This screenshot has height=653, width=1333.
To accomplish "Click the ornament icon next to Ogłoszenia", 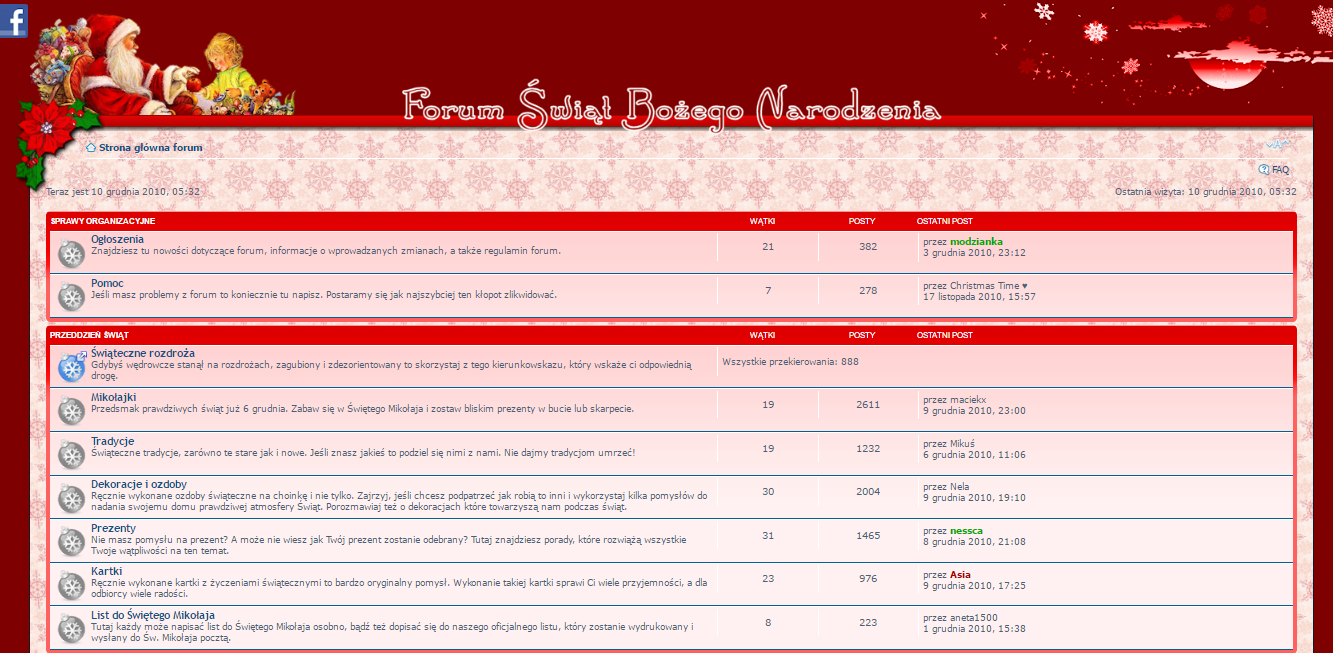I will [71, 254].
